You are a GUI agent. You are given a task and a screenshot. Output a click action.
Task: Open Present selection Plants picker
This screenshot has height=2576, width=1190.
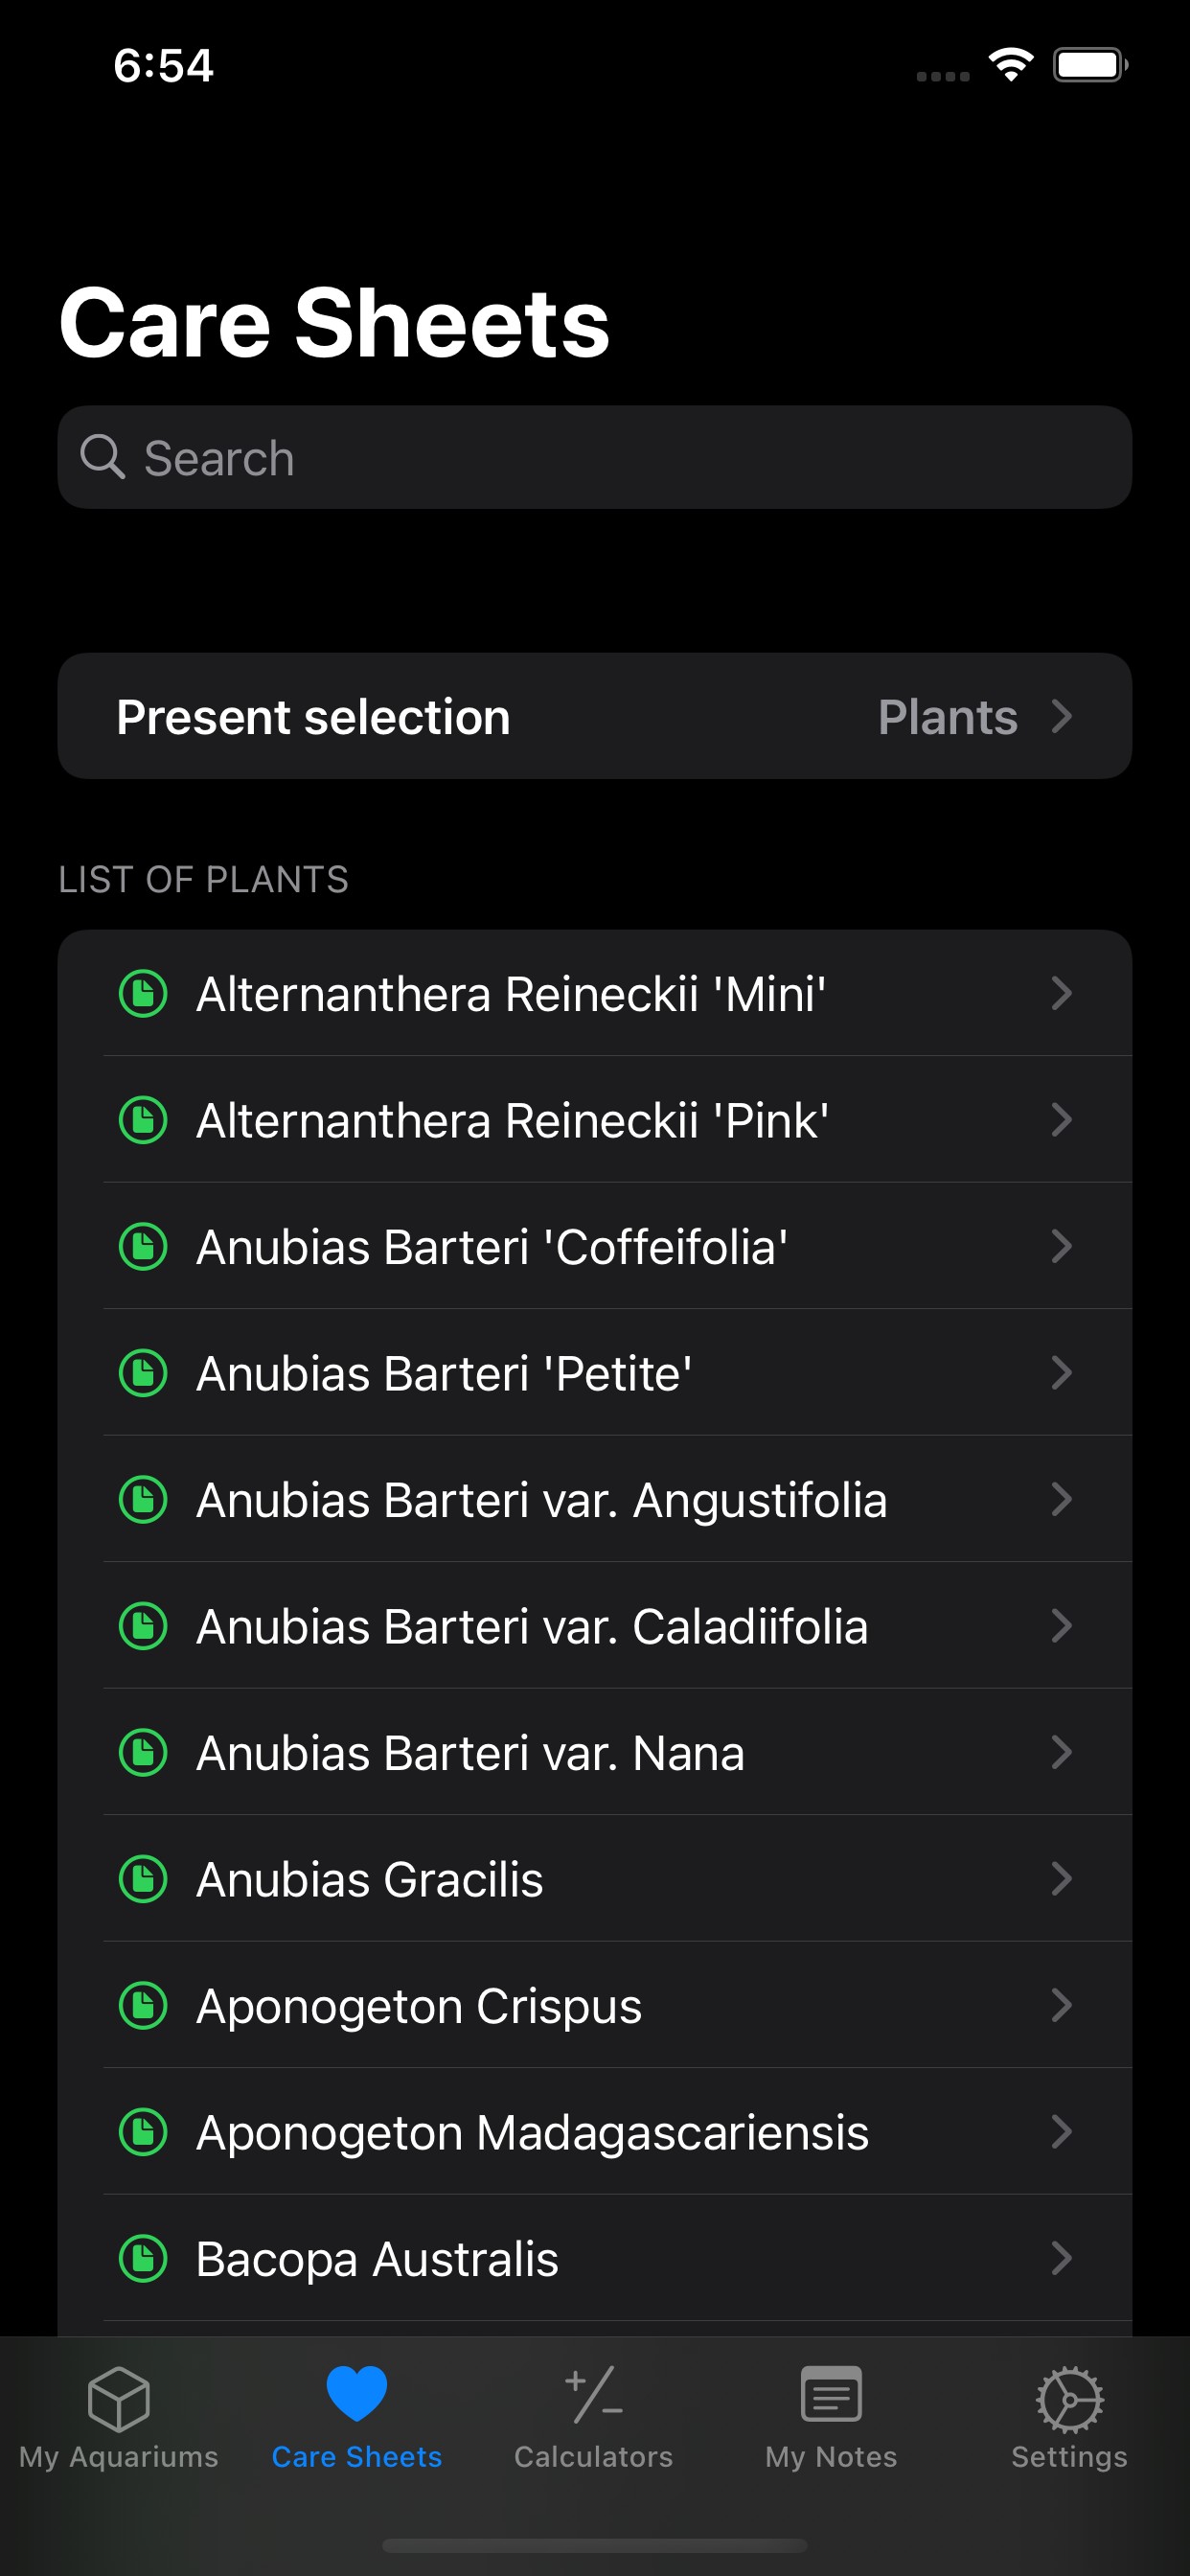click(594, 716)
